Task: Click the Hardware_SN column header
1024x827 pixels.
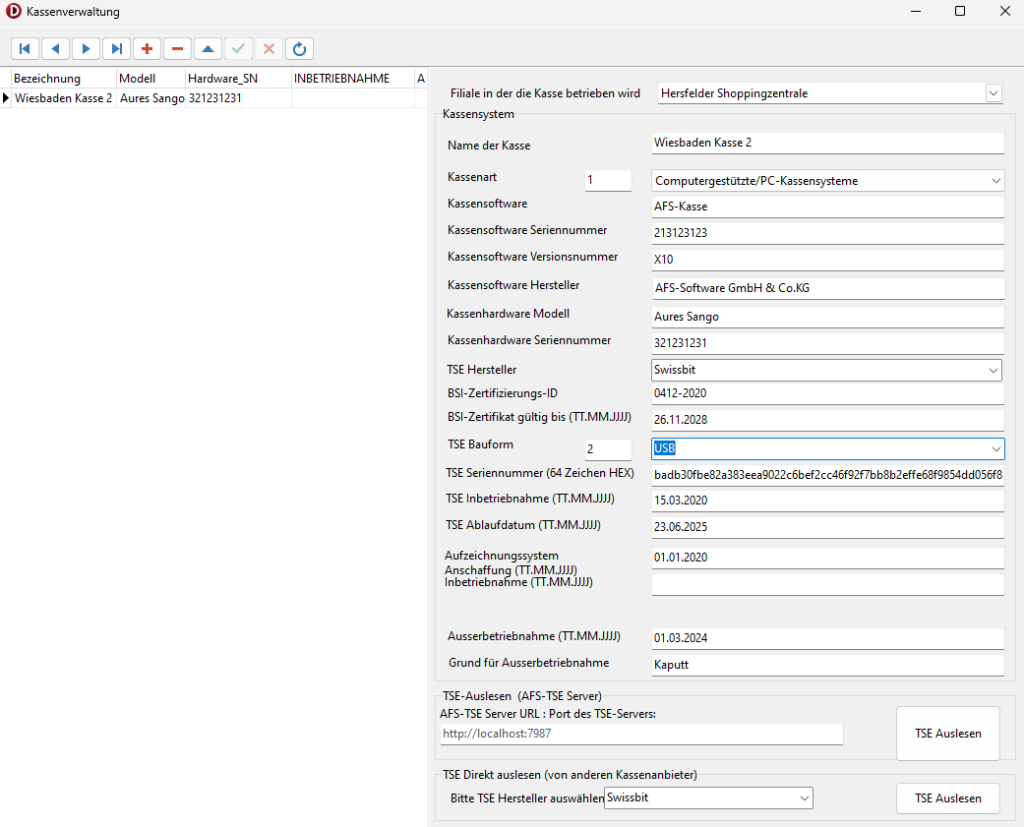Action: point(238,78)
